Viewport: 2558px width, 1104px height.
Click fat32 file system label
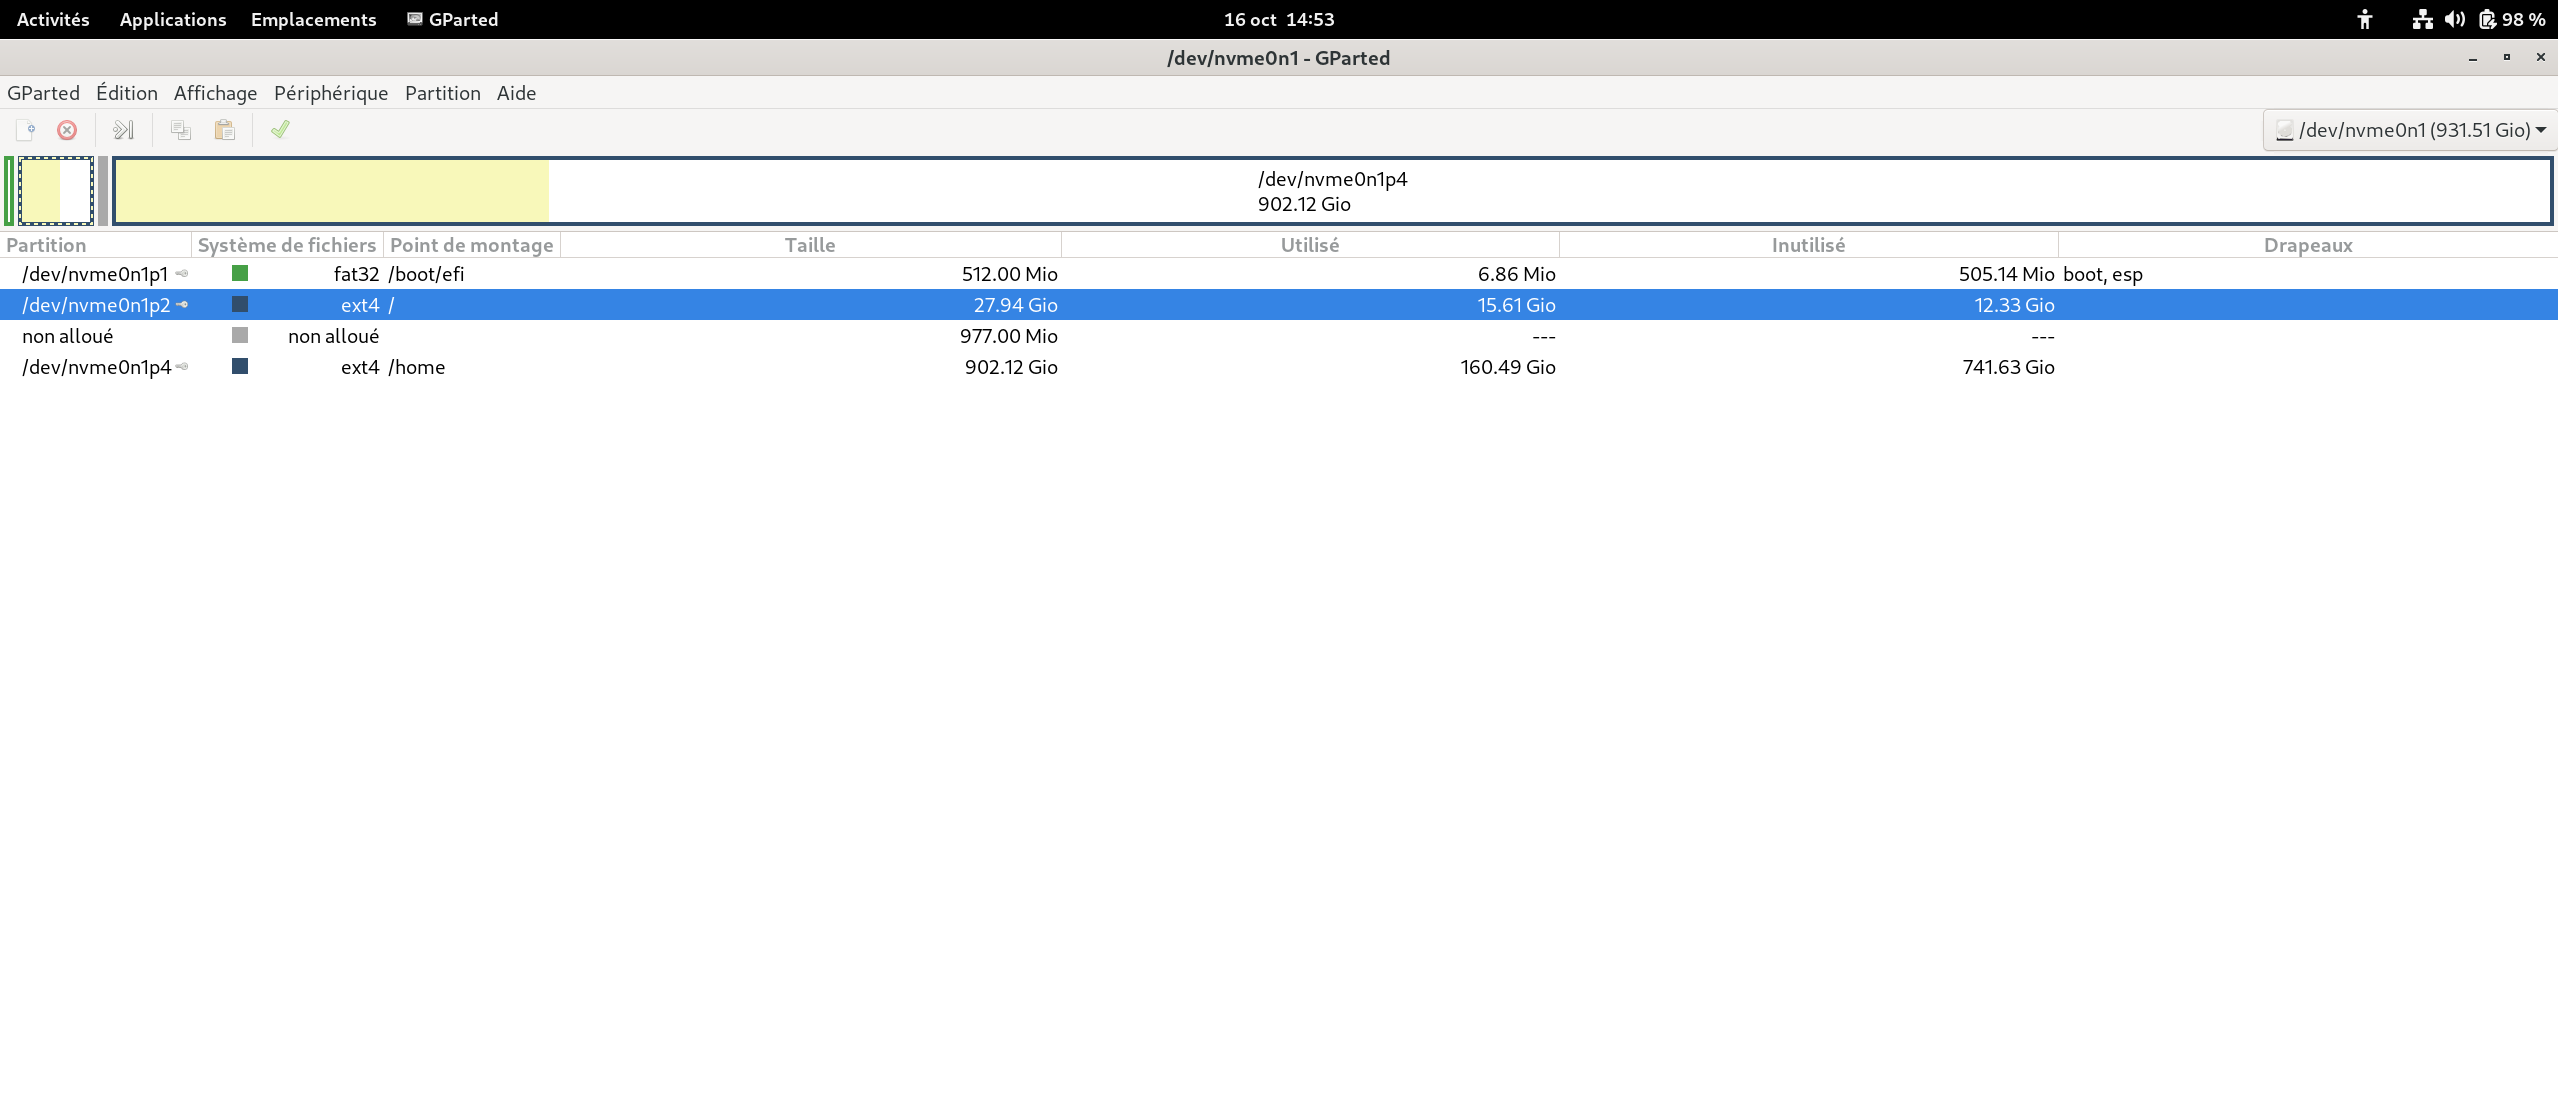point(356,273)
